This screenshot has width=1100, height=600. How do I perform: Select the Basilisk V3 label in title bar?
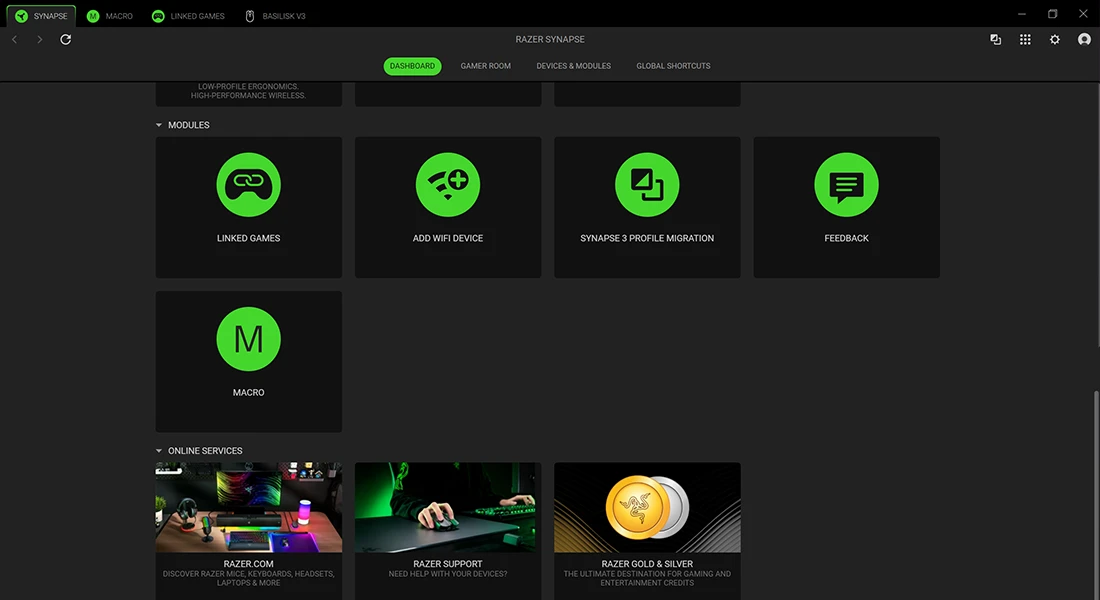tap(284, 16)
